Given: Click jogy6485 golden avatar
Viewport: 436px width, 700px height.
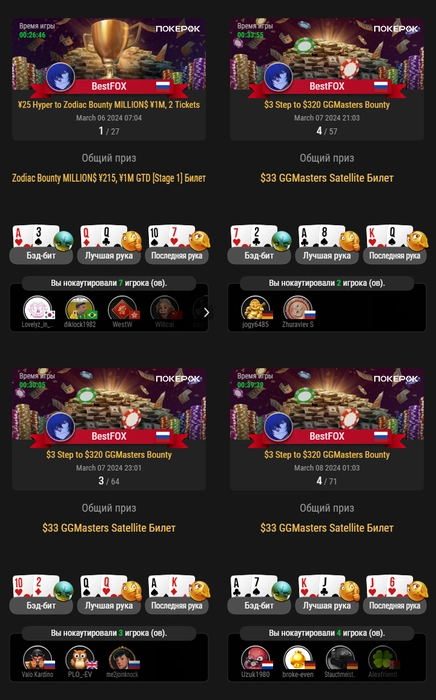Looking at the screenshot, I should tap(255, 308).
